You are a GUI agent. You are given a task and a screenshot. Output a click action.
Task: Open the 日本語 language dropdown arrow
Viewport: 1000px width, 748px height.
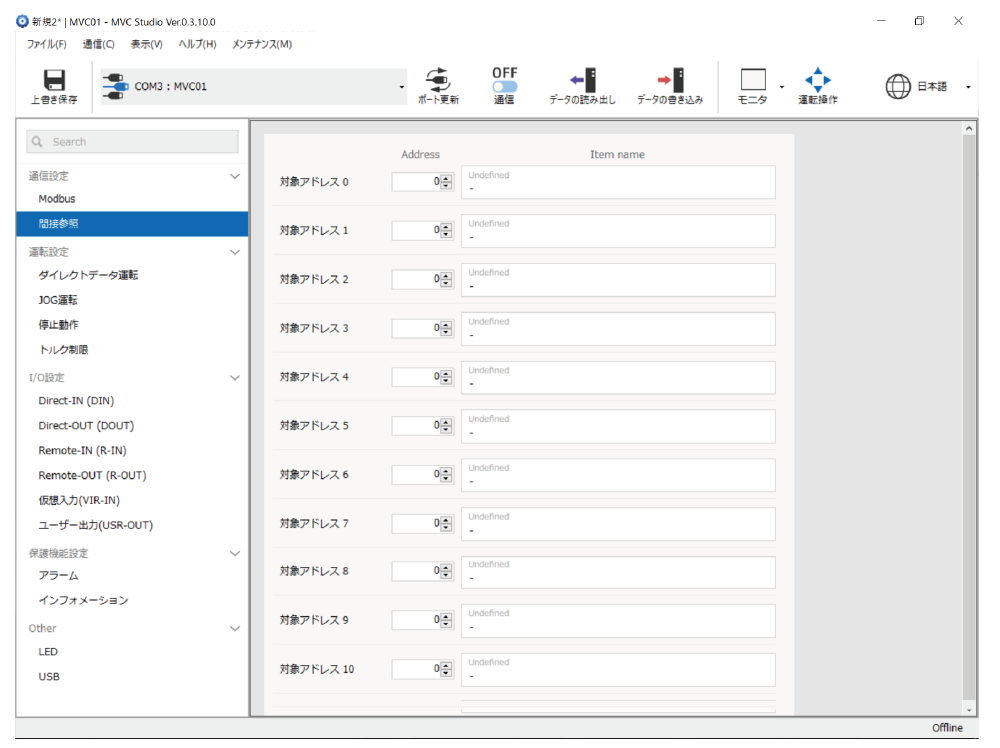coord(968,87)
